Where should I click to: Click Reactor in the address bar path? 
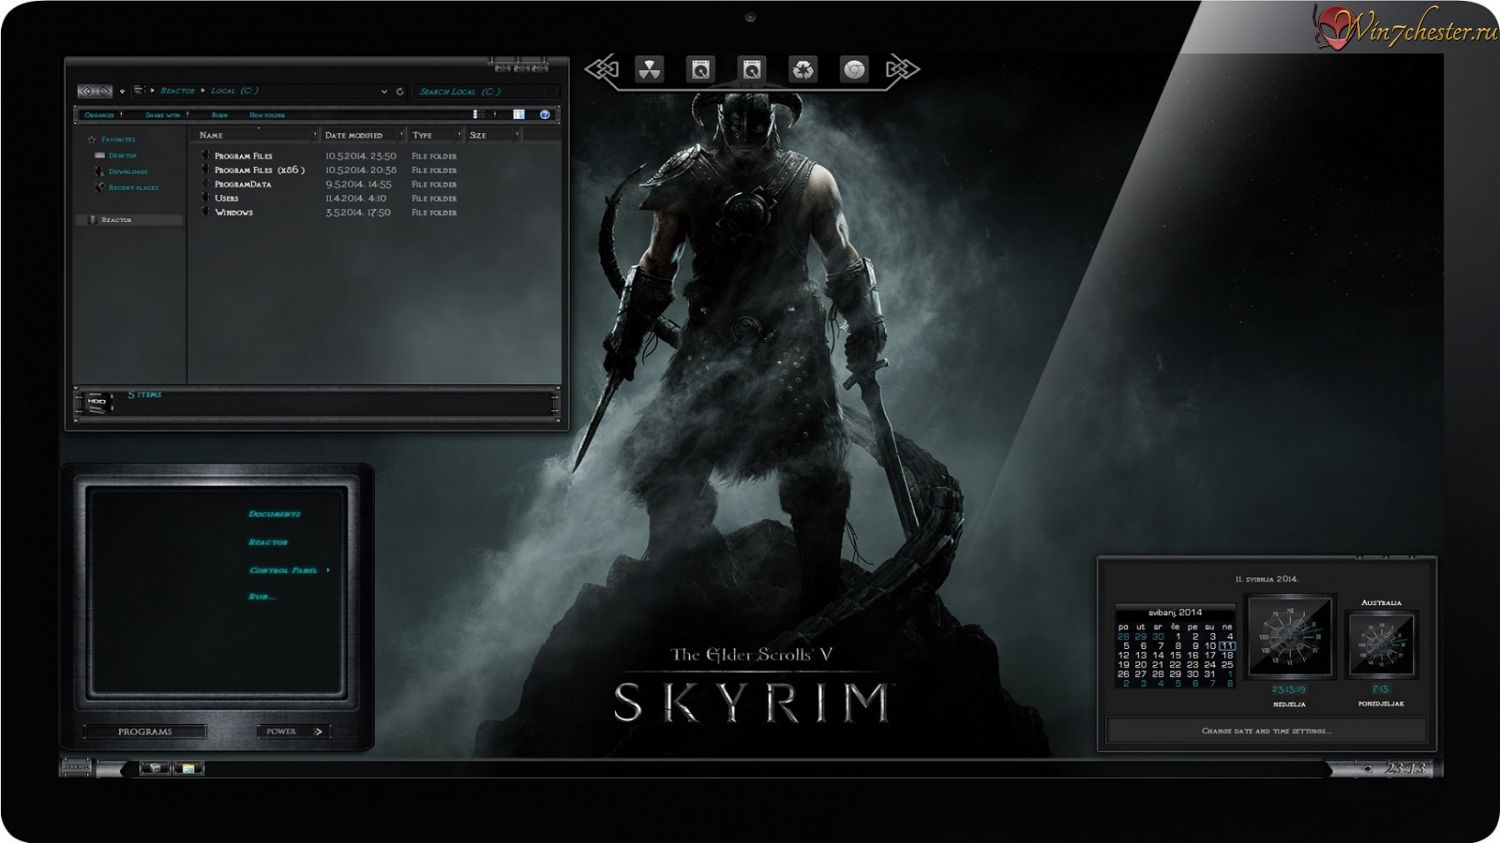[x=177, y=91]
